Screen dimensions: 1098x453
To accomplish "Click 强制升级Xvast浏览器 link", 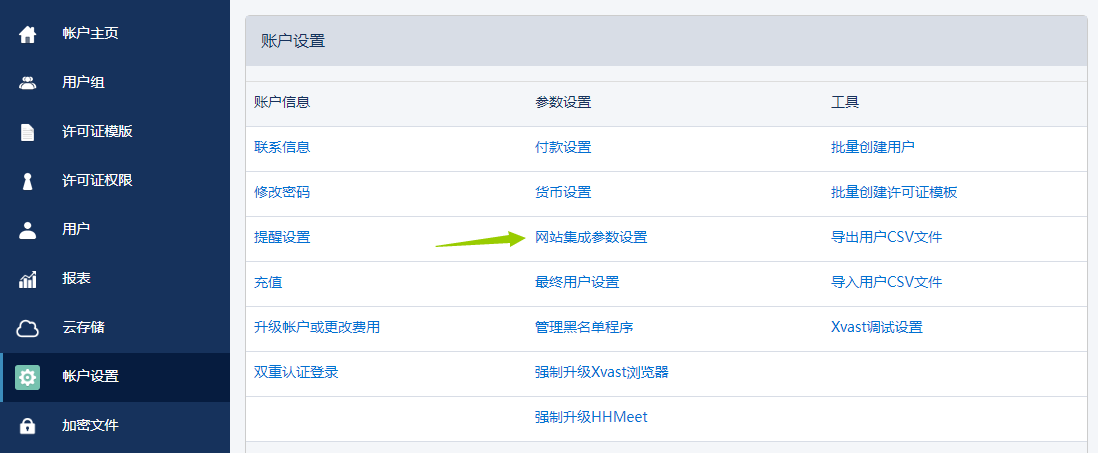I will pos(601,373).
